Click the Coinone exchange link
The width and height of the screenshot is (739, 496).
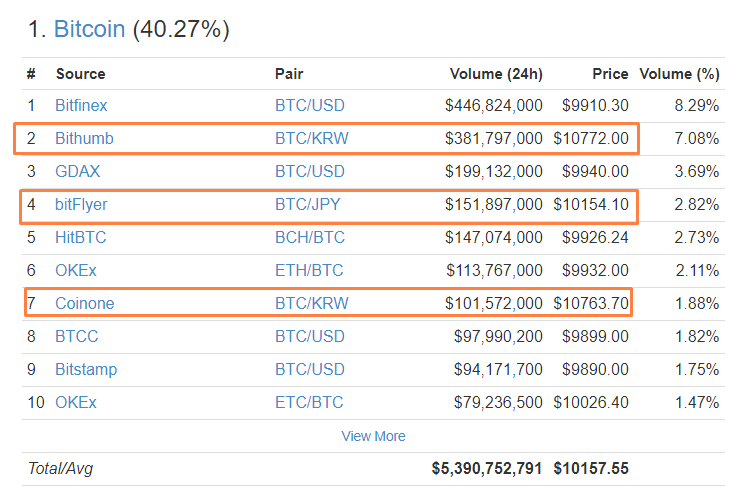(x=84, y=303)
